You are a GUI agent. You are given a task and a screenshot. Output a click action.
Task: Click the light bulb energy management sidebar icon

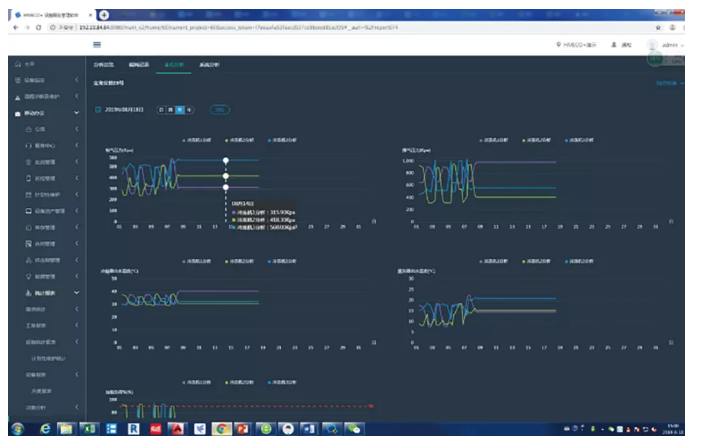tap(29, 277)
